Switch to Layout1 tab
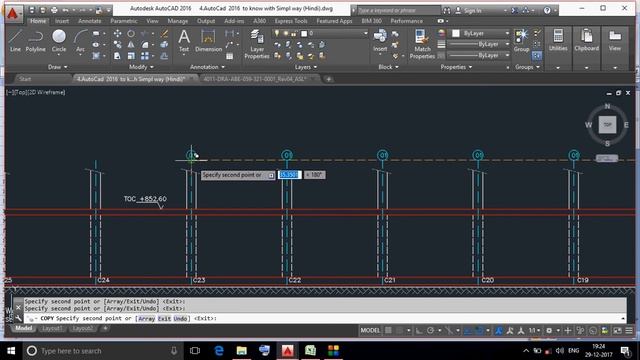Viewport: 640px width, 360px height. tap(52, 329)
